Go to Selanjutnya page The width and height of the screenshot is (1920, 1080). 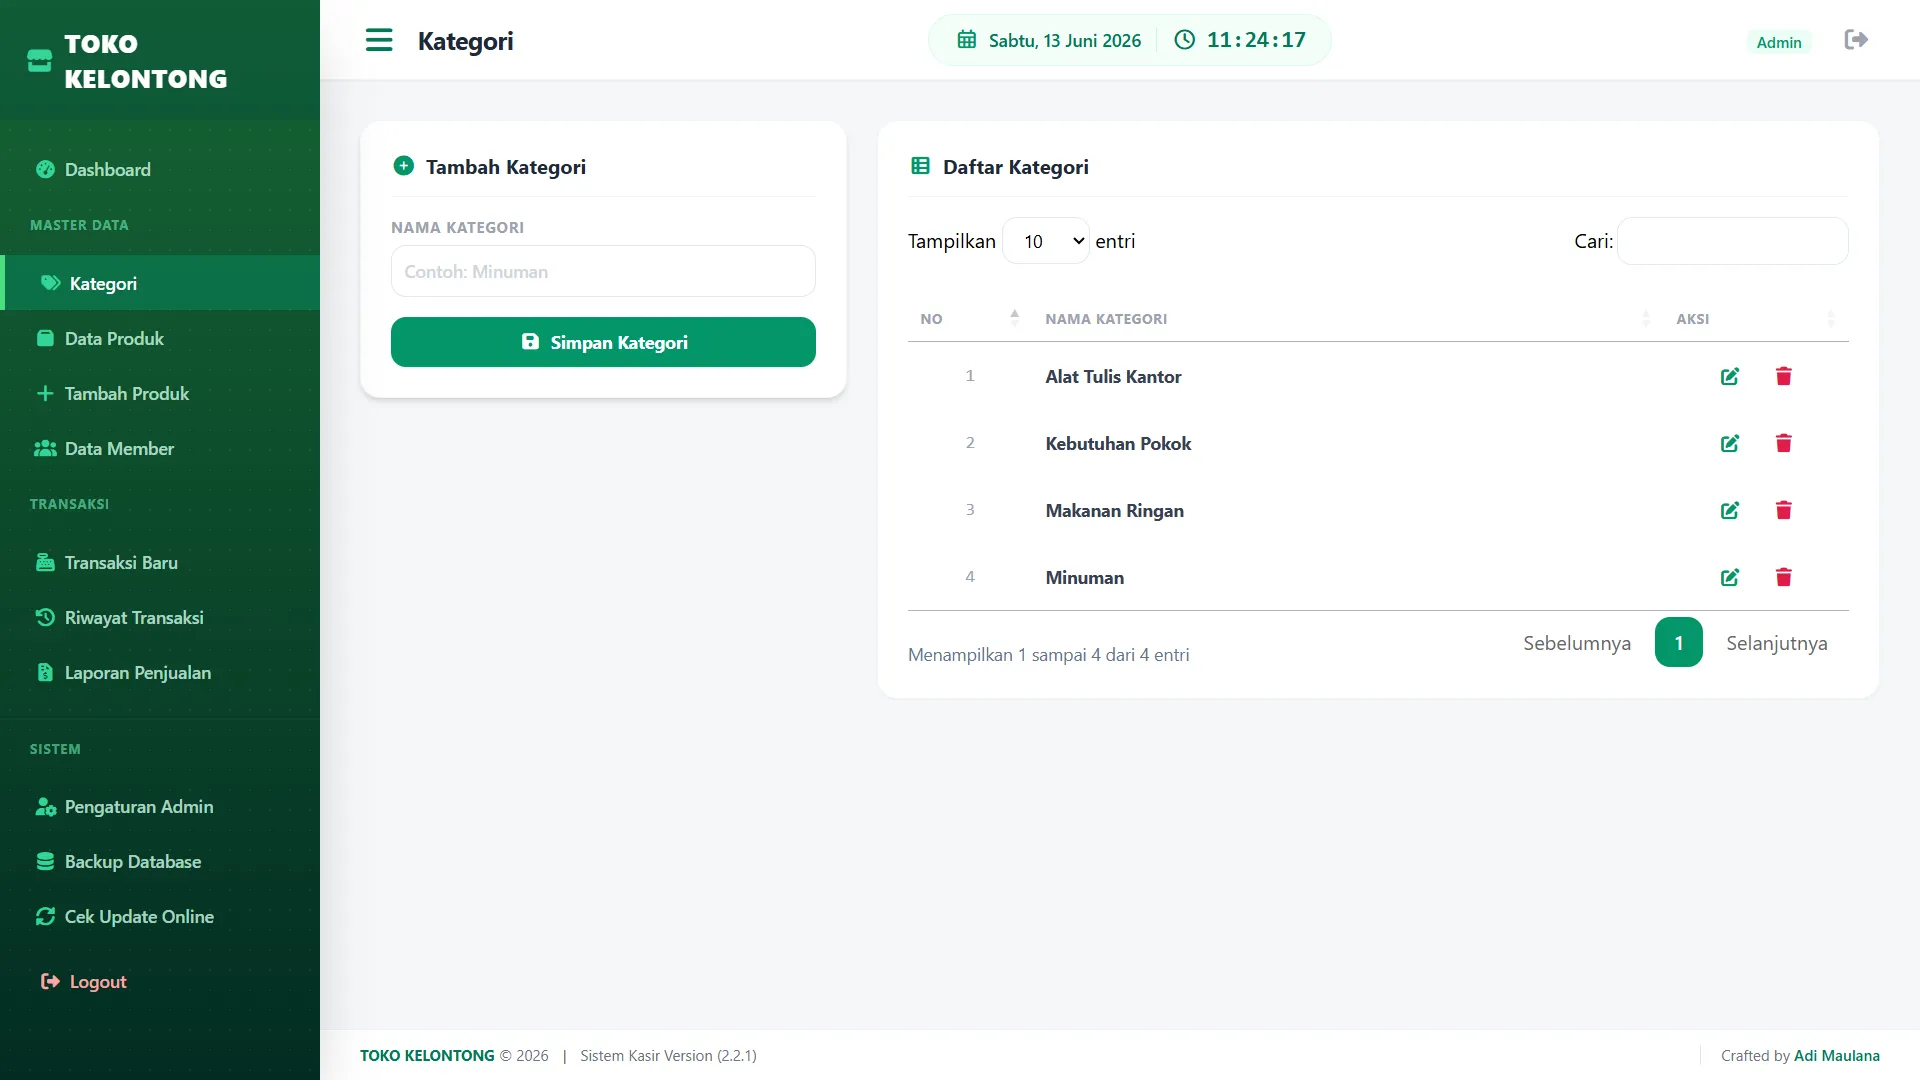pos(1776,643)
